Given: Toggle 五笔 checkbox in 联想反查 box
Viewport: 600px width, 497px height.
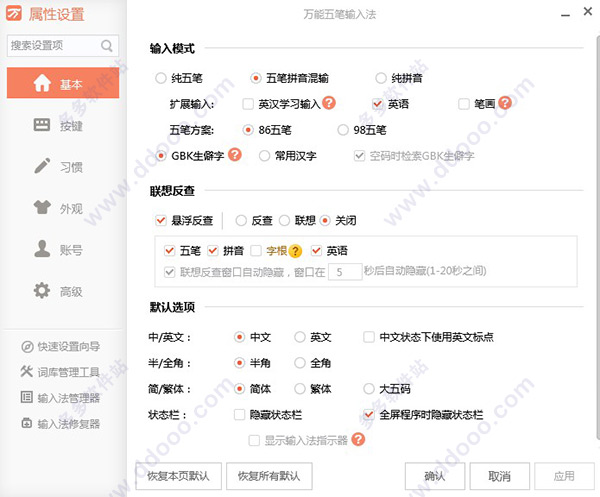Looking at the screenshot, I should pyautogui.click(x=170, y=251).
